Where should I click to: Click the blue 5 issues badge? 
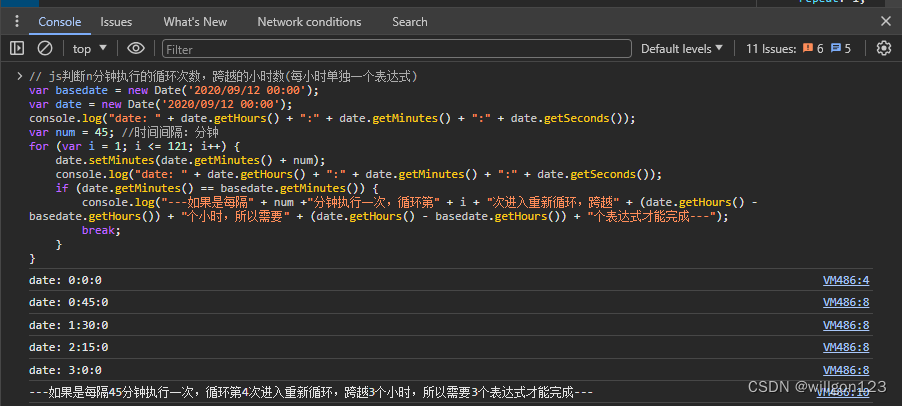pyautogui.click(x=840, y=49)
